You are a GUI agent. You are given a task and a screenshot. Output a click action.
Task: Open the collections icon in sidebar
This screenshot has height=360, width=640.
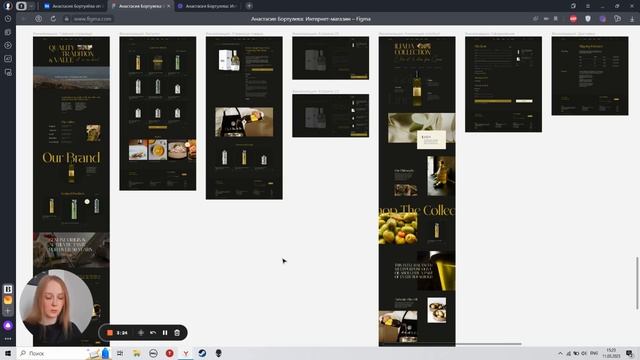tap(8, 32)
